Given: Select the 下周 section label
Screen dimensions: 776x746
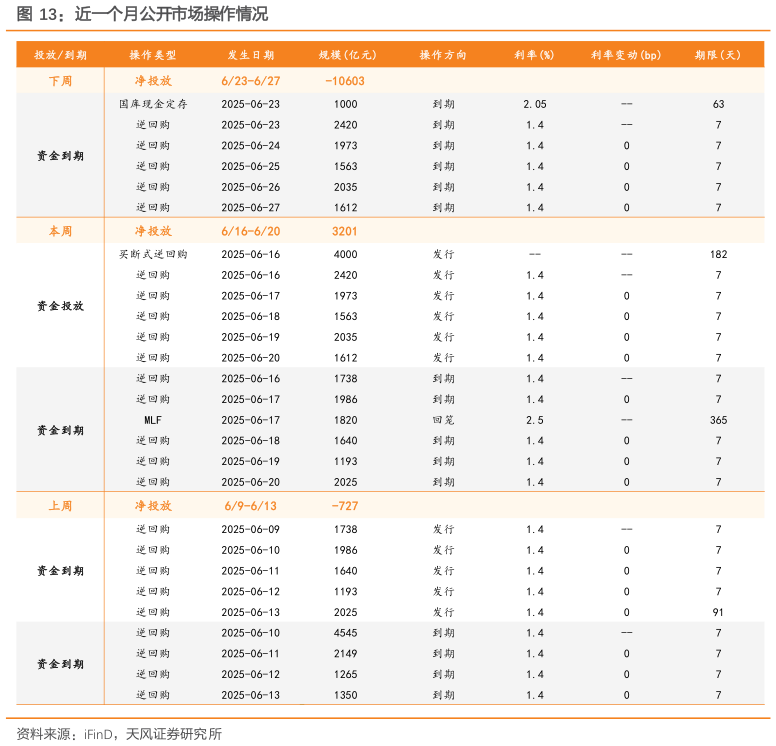Looking at the screenshot, I should click(60, 82).
